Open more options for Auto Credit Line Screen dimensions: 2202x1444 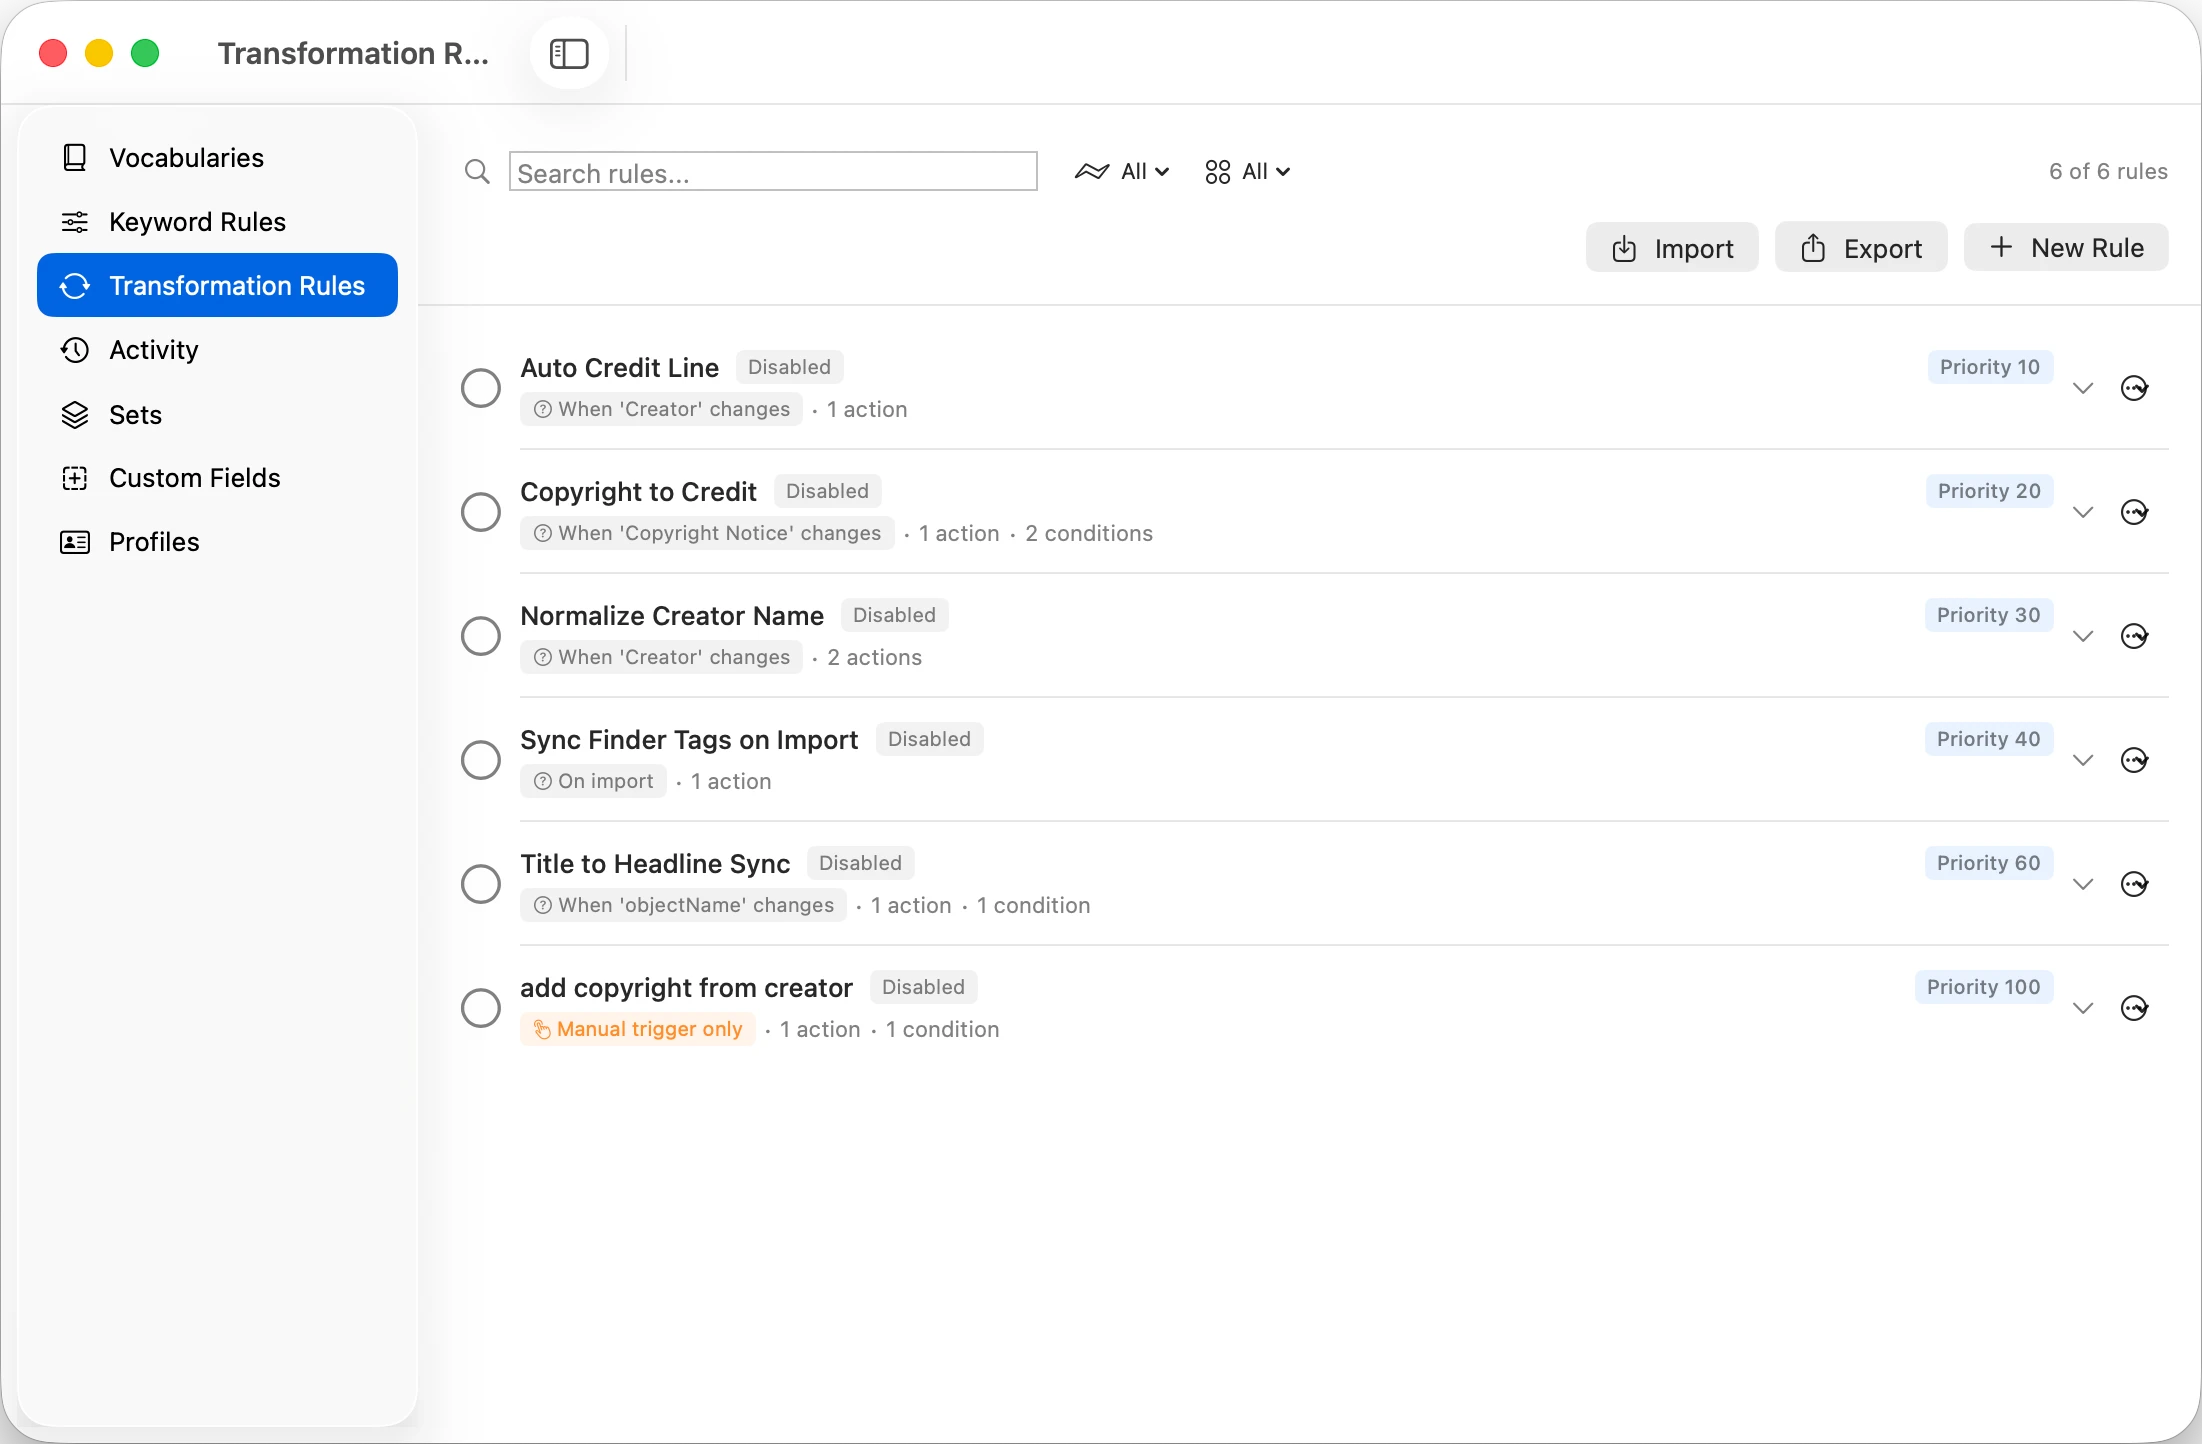tap(2135, 388)
